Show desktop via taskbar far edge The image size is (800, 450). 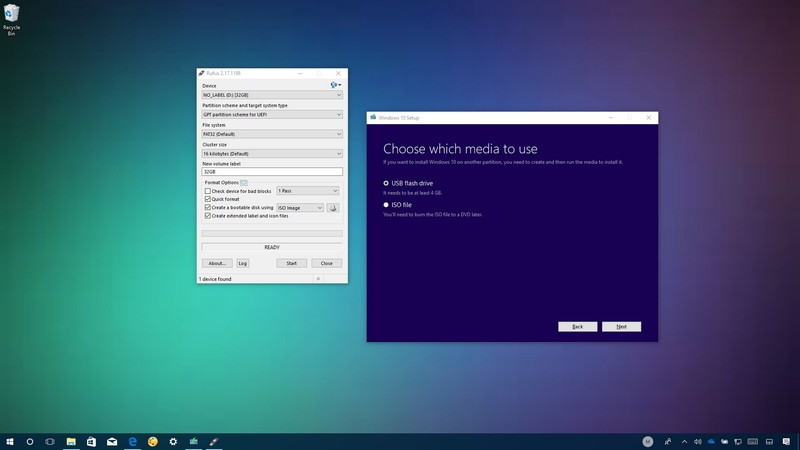798,442
